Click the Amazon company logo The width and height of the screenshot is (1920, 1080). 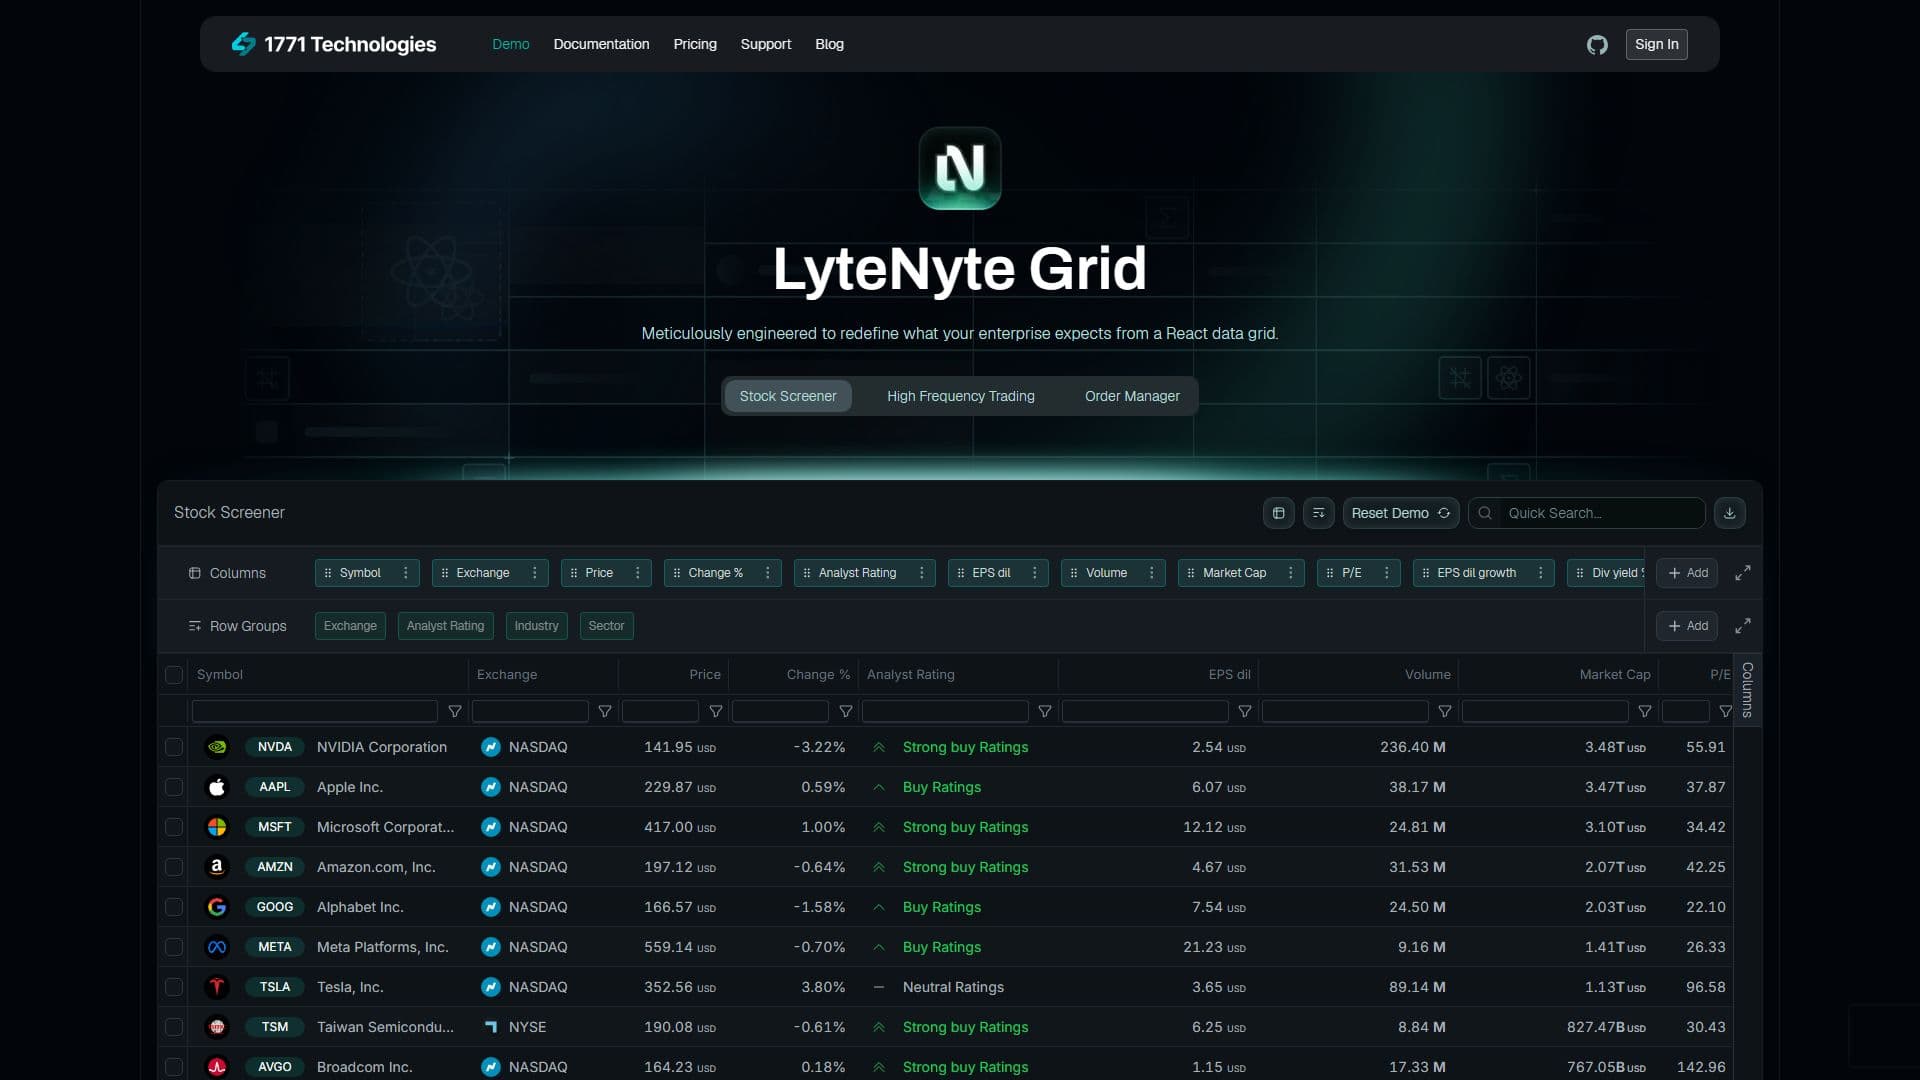click(217, 867)
